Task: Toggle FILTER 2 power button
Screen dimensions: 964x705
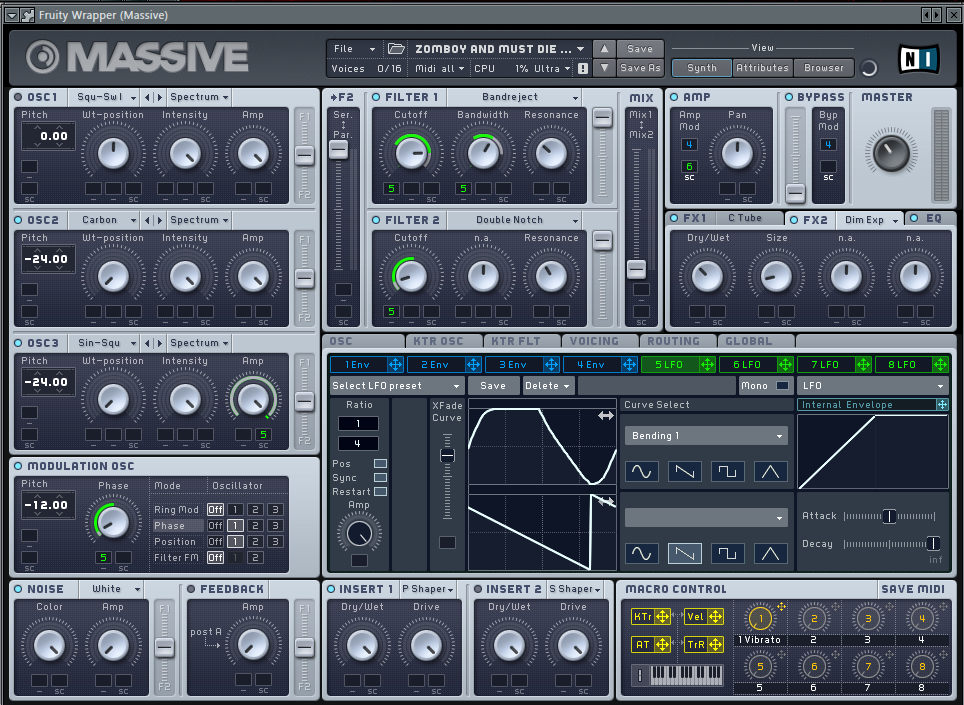Action: 376,220
